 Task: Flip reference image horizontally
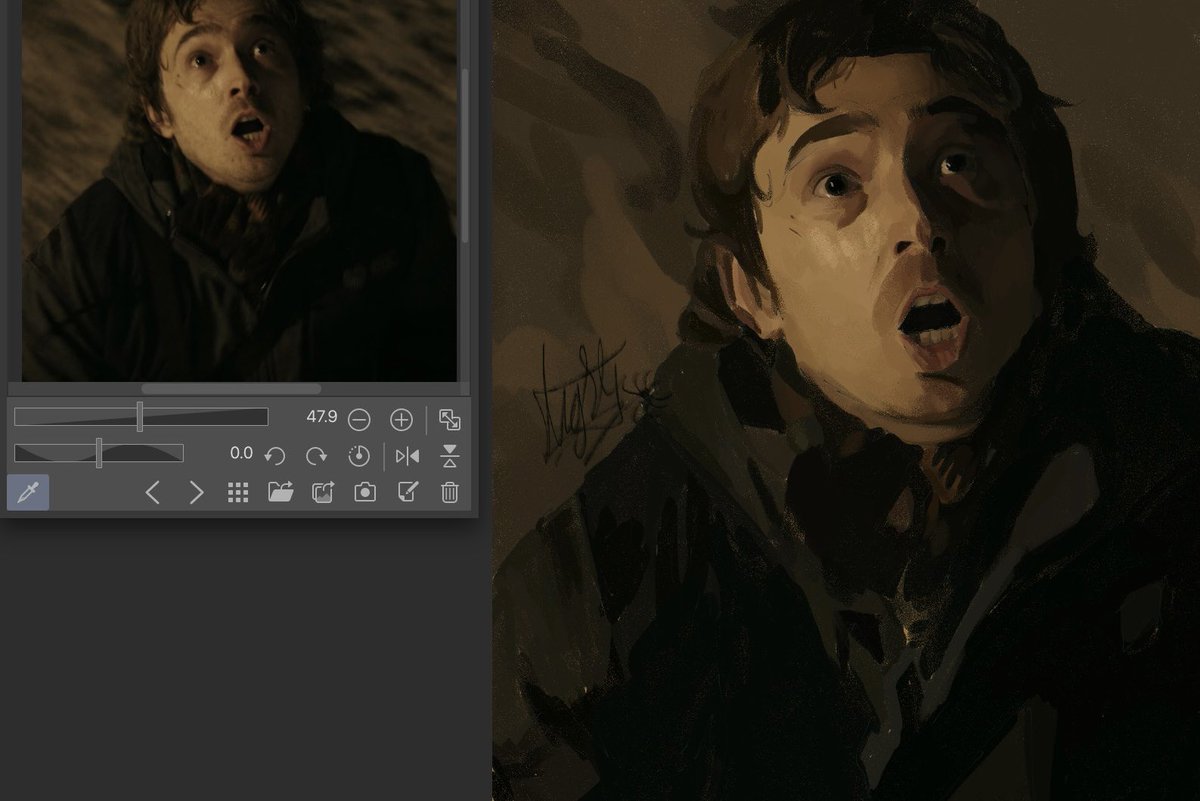408,456
